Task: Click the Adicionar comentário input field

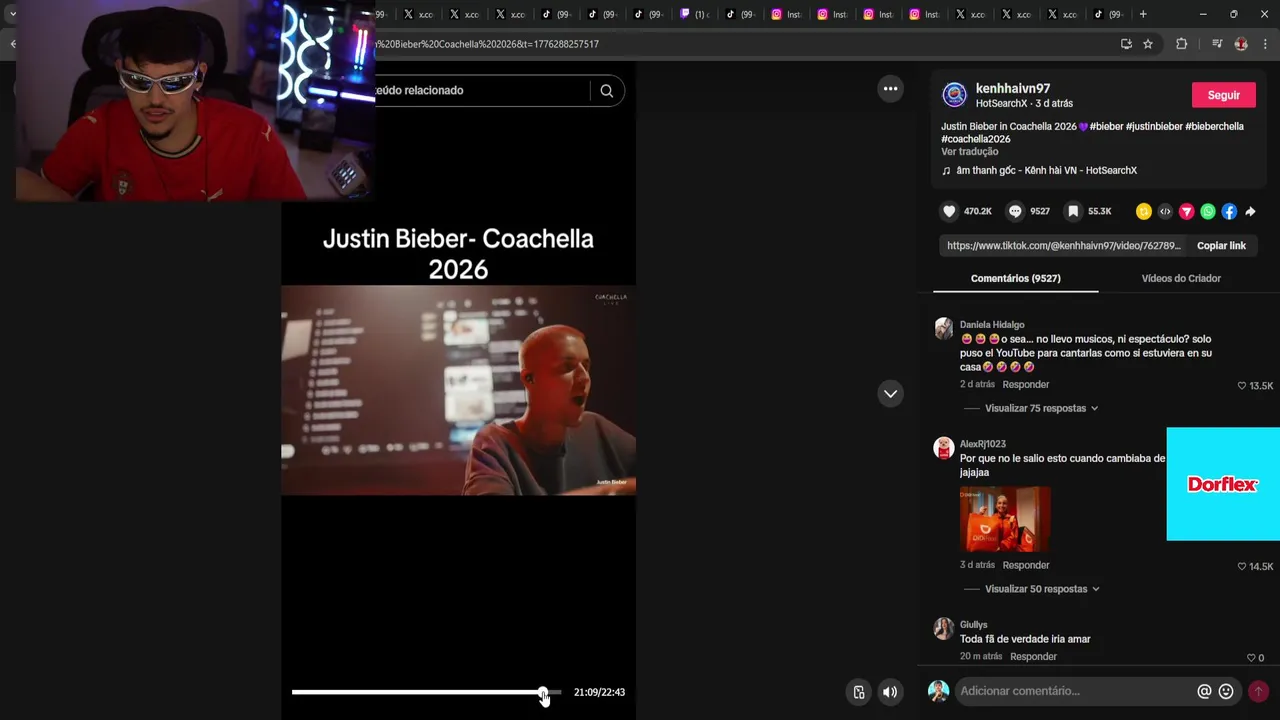Action: pyautogui.click(x=1075, y=691)
